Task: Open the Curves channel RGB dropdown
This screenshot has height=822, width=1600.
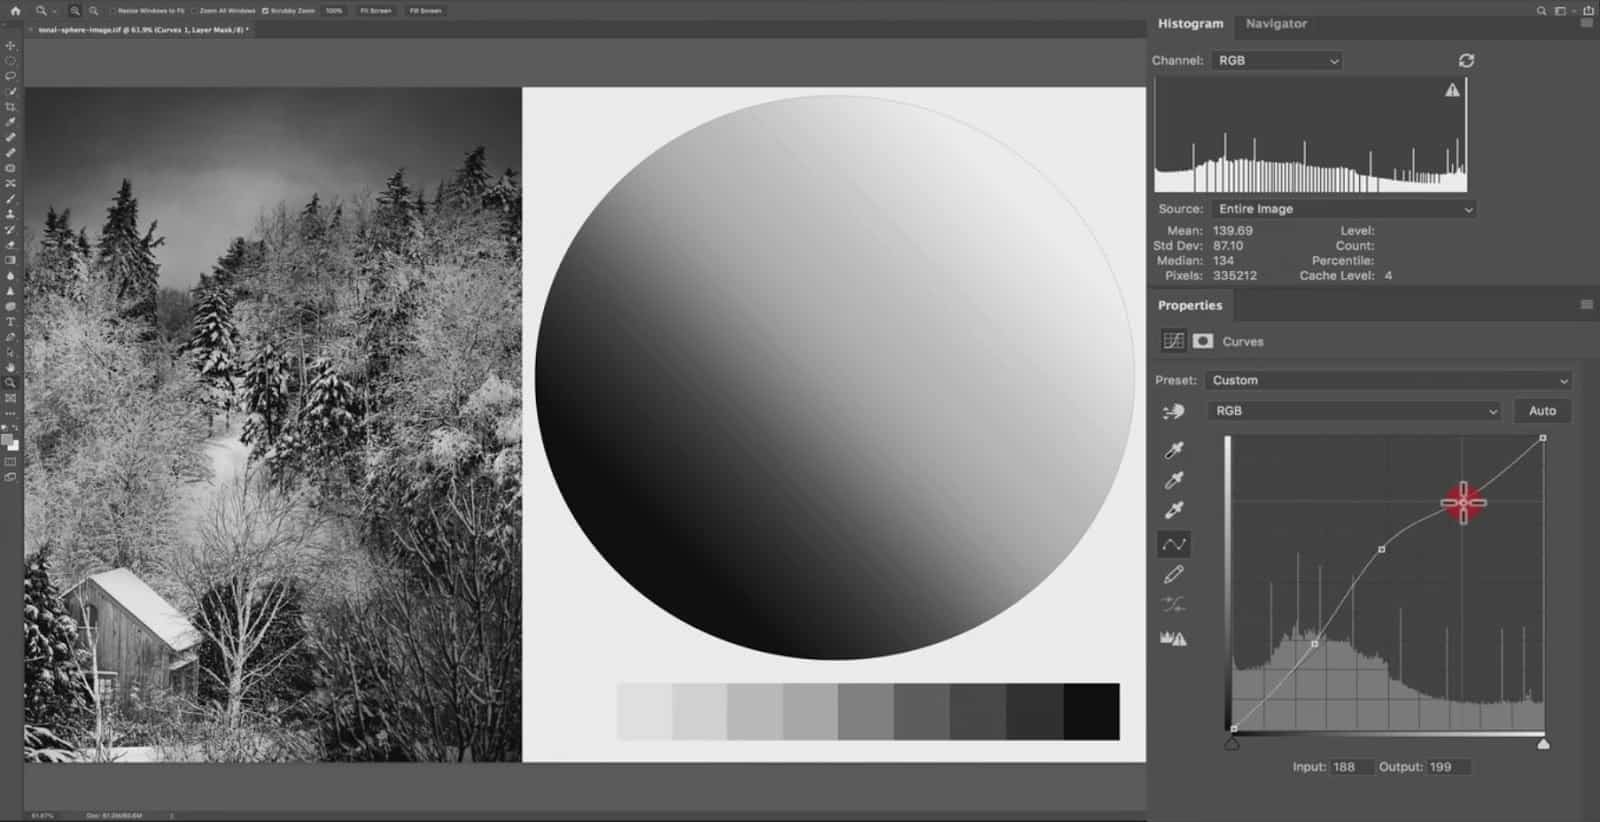Action: [1355, 411]
